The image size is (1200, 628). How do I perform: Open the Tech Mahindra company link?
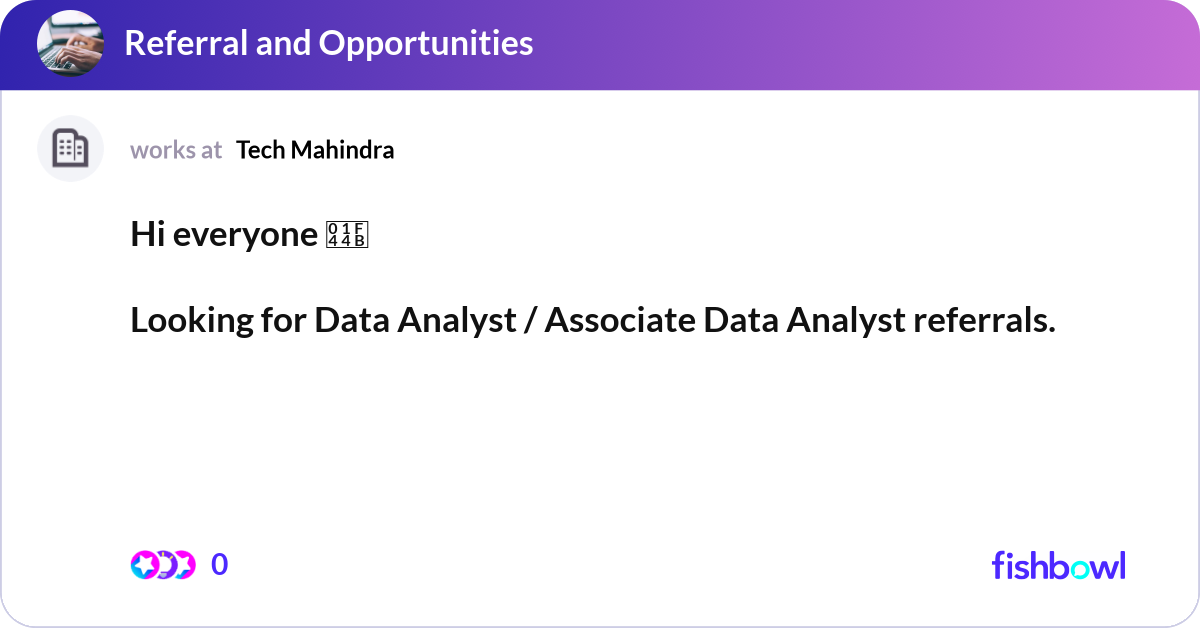tap(315, 150)
